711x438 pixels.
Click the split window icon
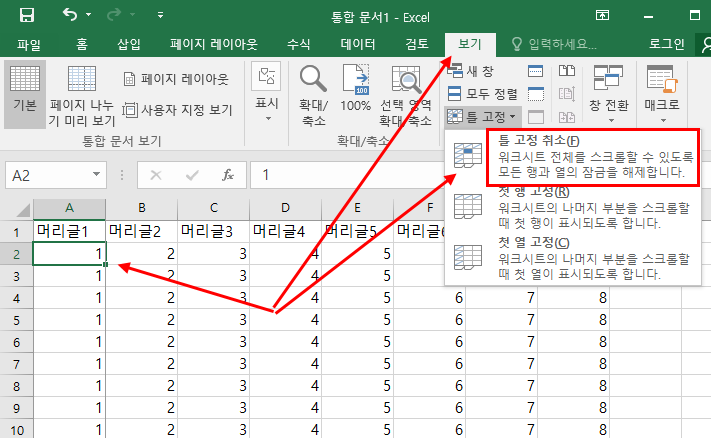536,71
